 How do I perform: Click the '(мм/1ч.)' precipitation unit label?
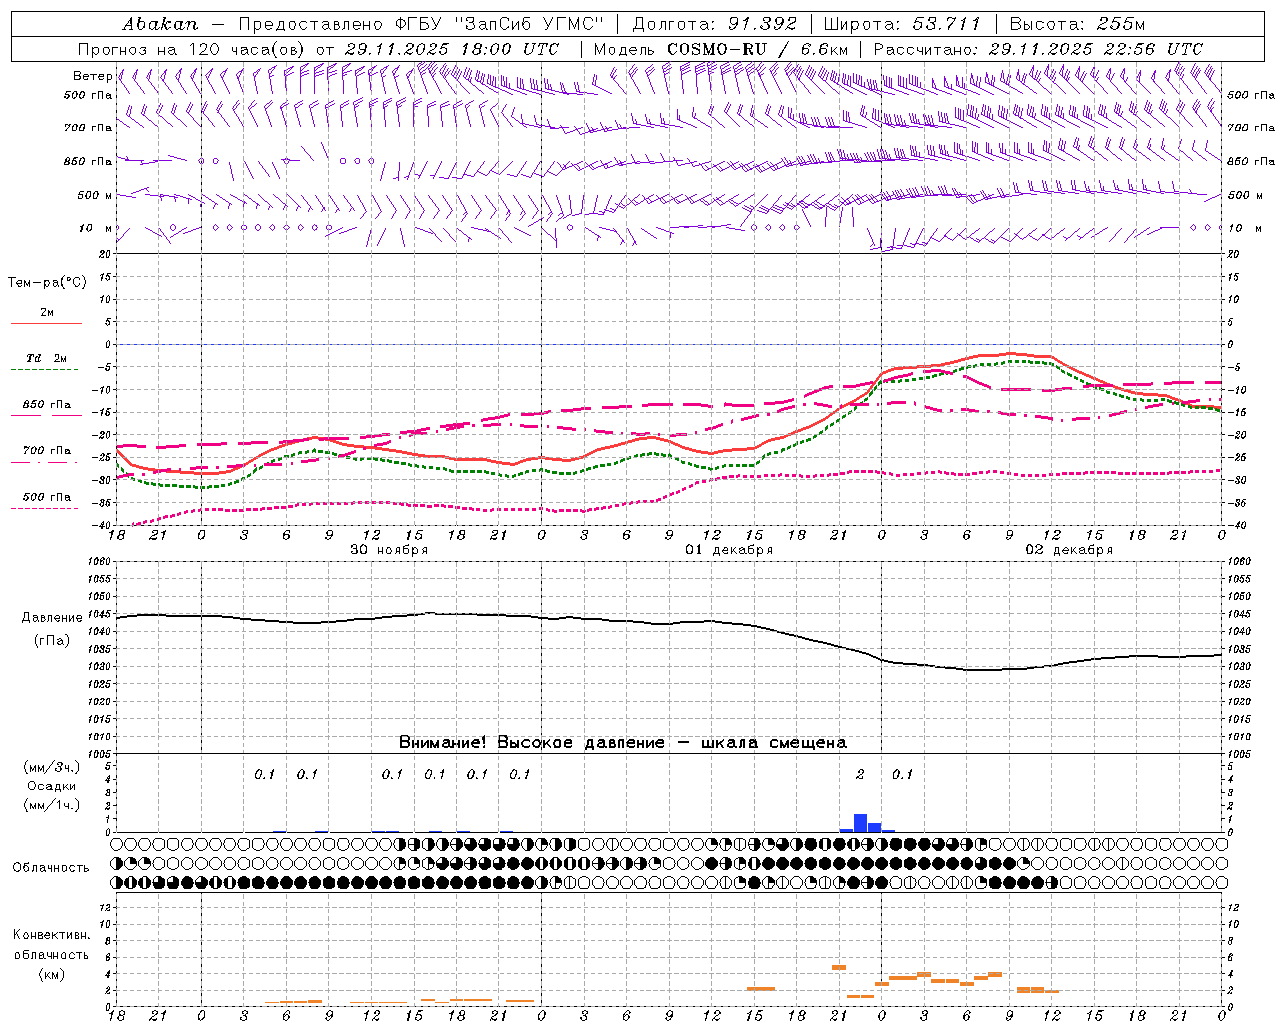point(52,805)
